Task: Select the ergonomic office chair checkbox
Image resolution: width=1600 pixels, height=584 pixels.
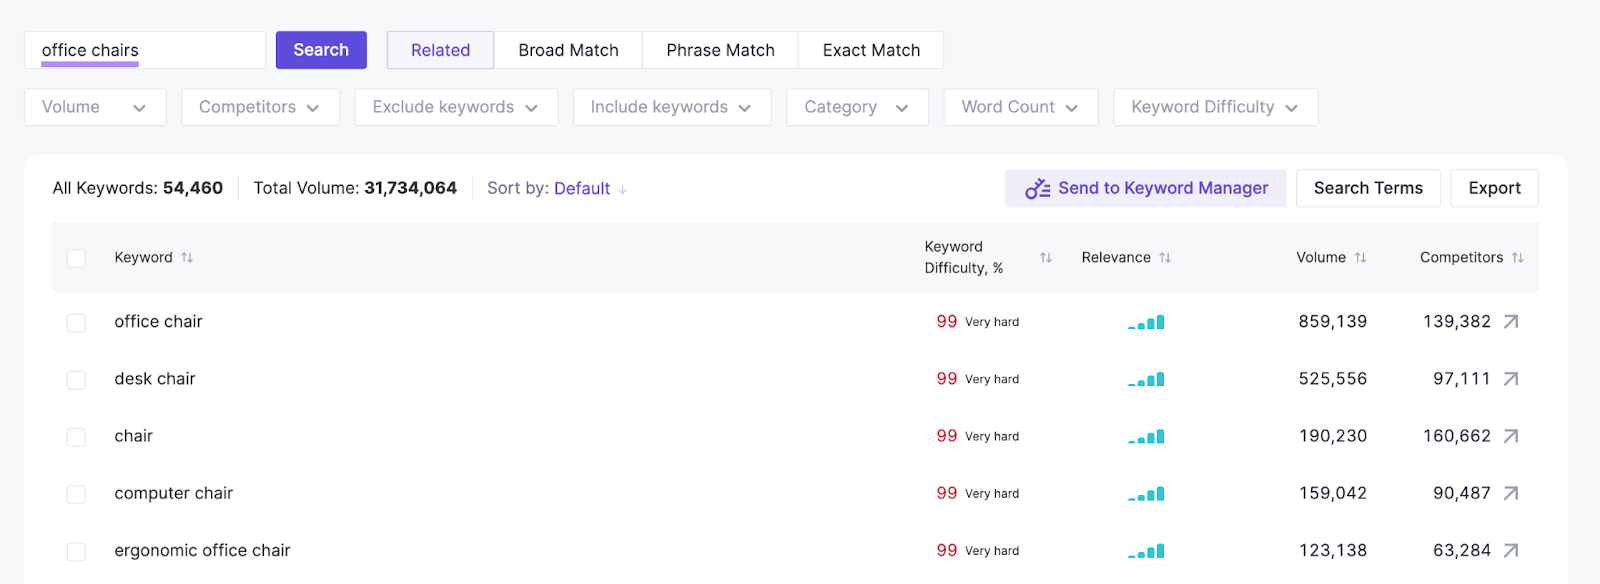Action: click(x=76, y=551)
